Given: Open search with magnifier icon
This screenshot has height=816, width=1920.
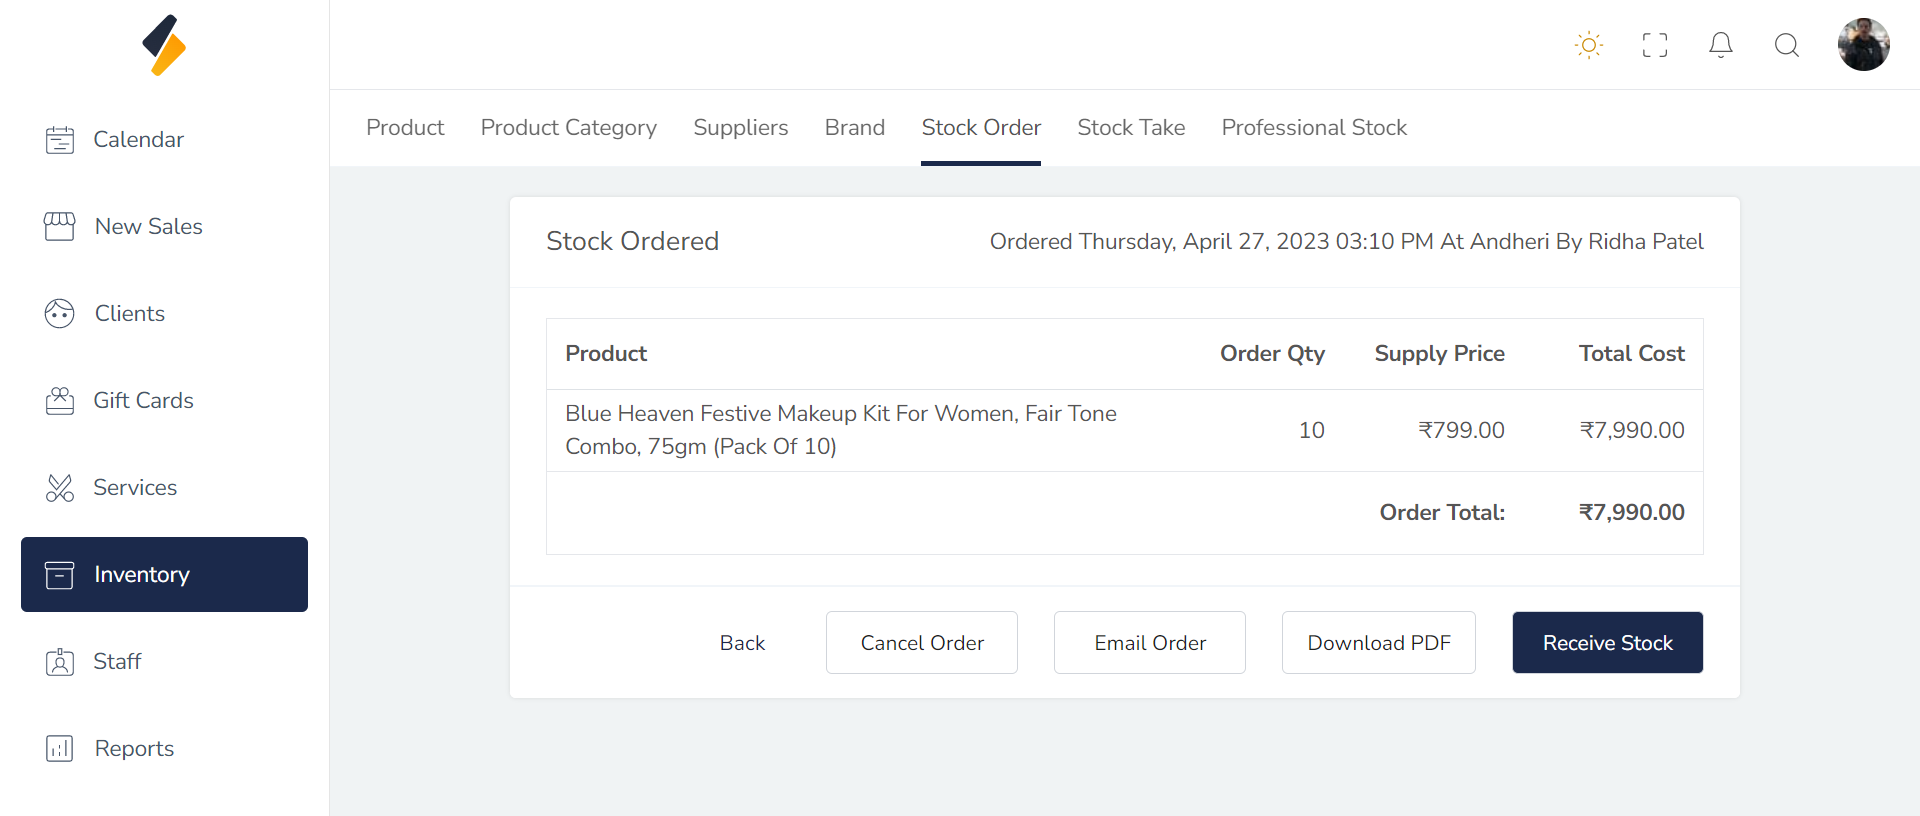Looking at the screenshot, I should (x=1786, y=45).
